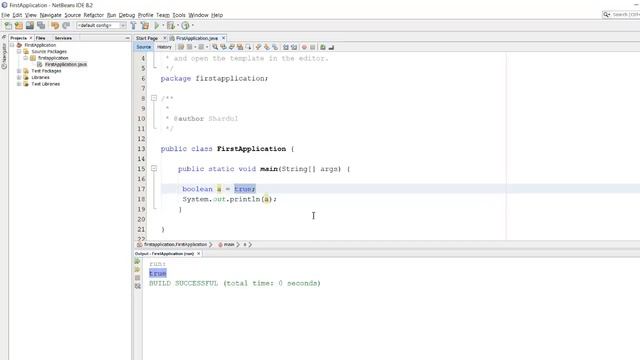Close the Output FirstApplication (run) tab
Screen dimensions: 640x360
[x=199, y=253]
